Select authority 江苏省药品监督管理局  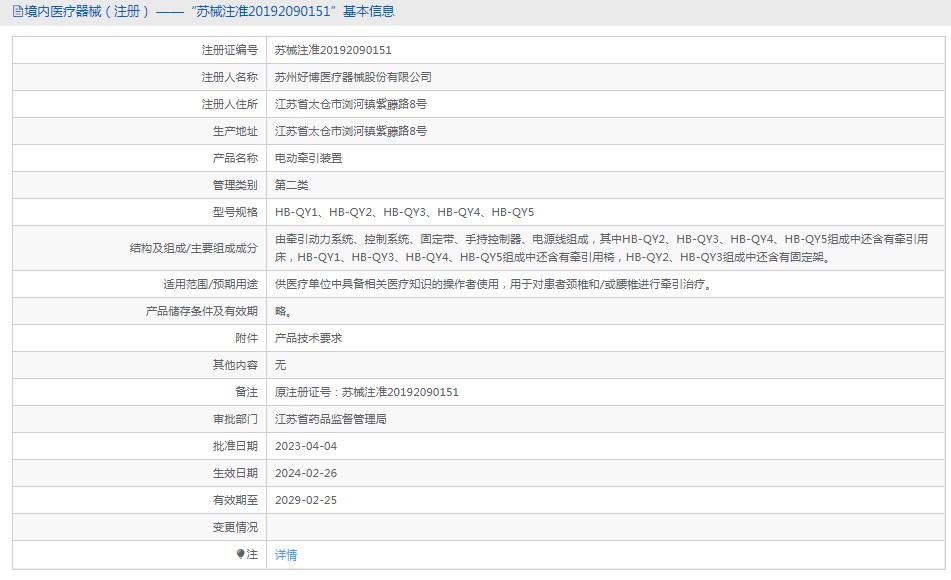331,419
